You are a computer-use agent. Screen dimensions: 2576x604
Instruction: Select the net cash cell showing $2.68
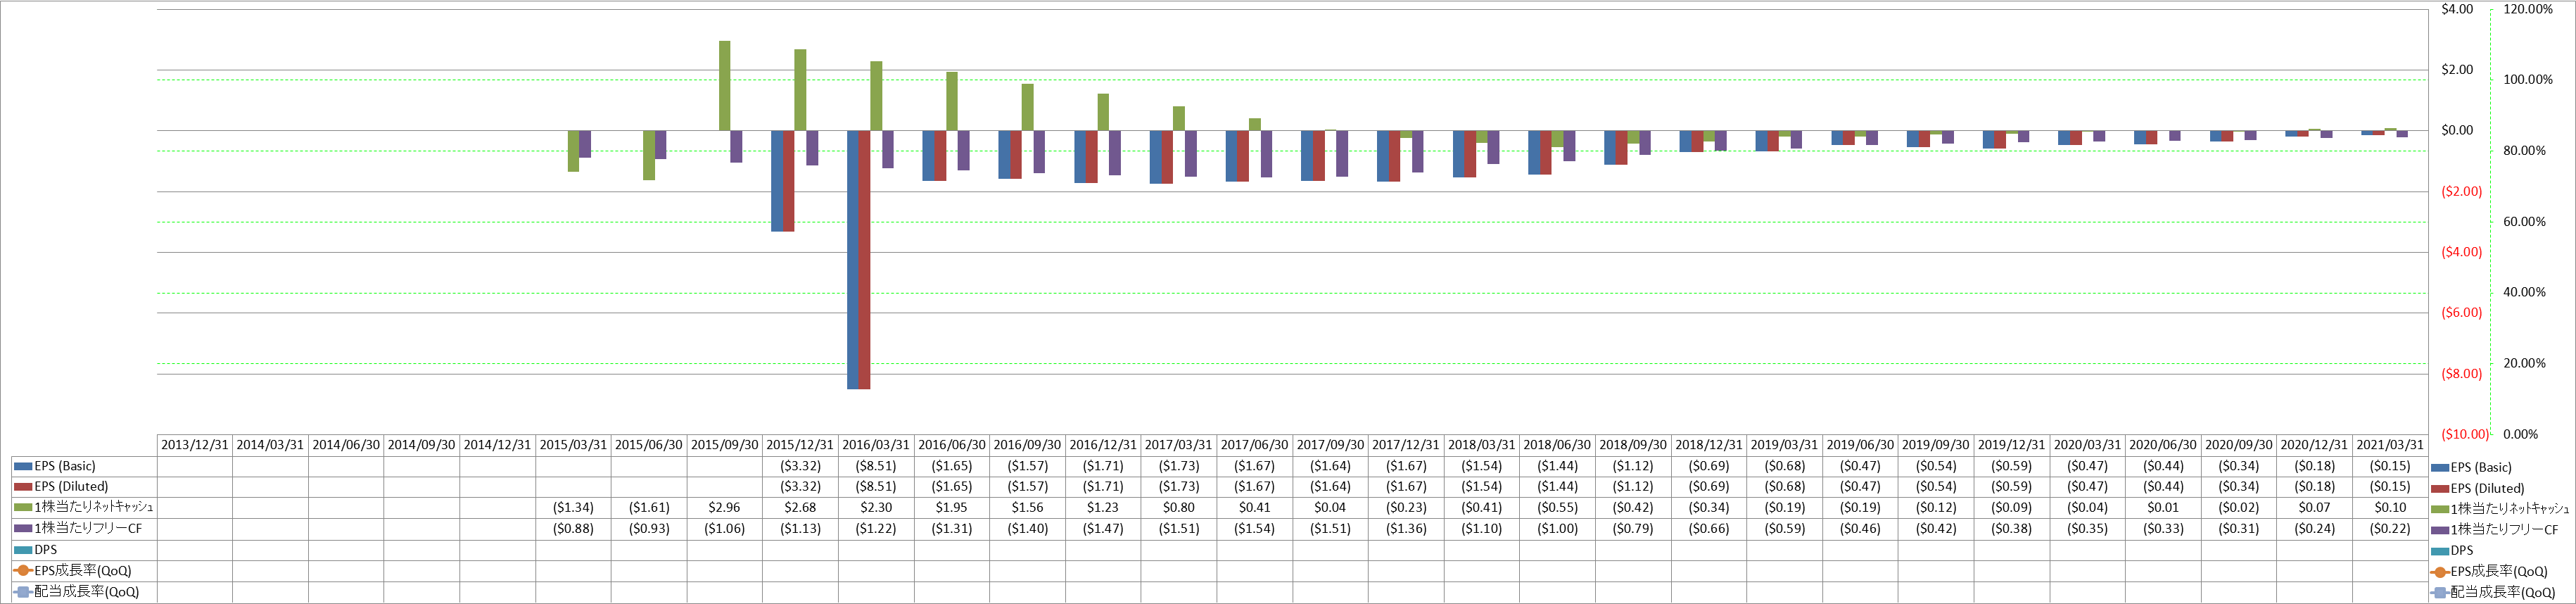pos(800,508)
